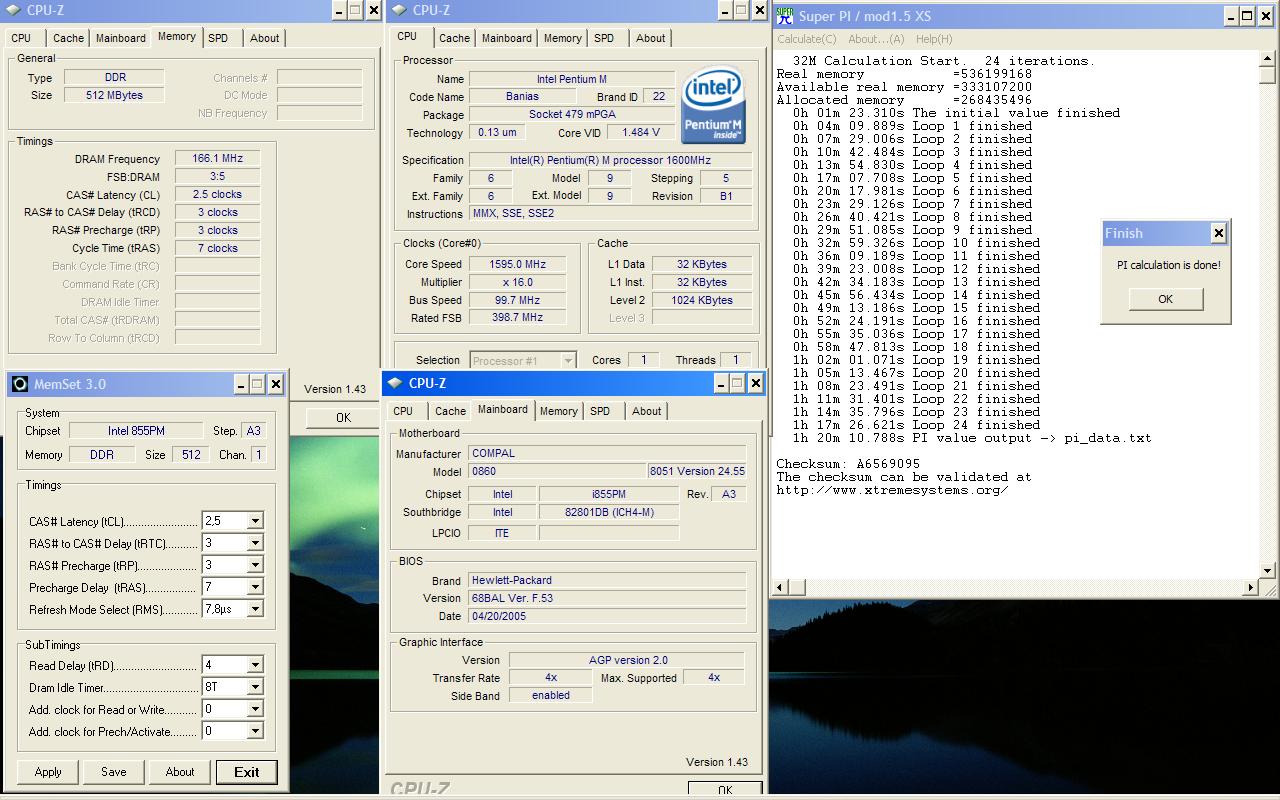Click the Intel Pentium M logo in CPU-Z
The image size is (1280, 800).
click(713, 106)
